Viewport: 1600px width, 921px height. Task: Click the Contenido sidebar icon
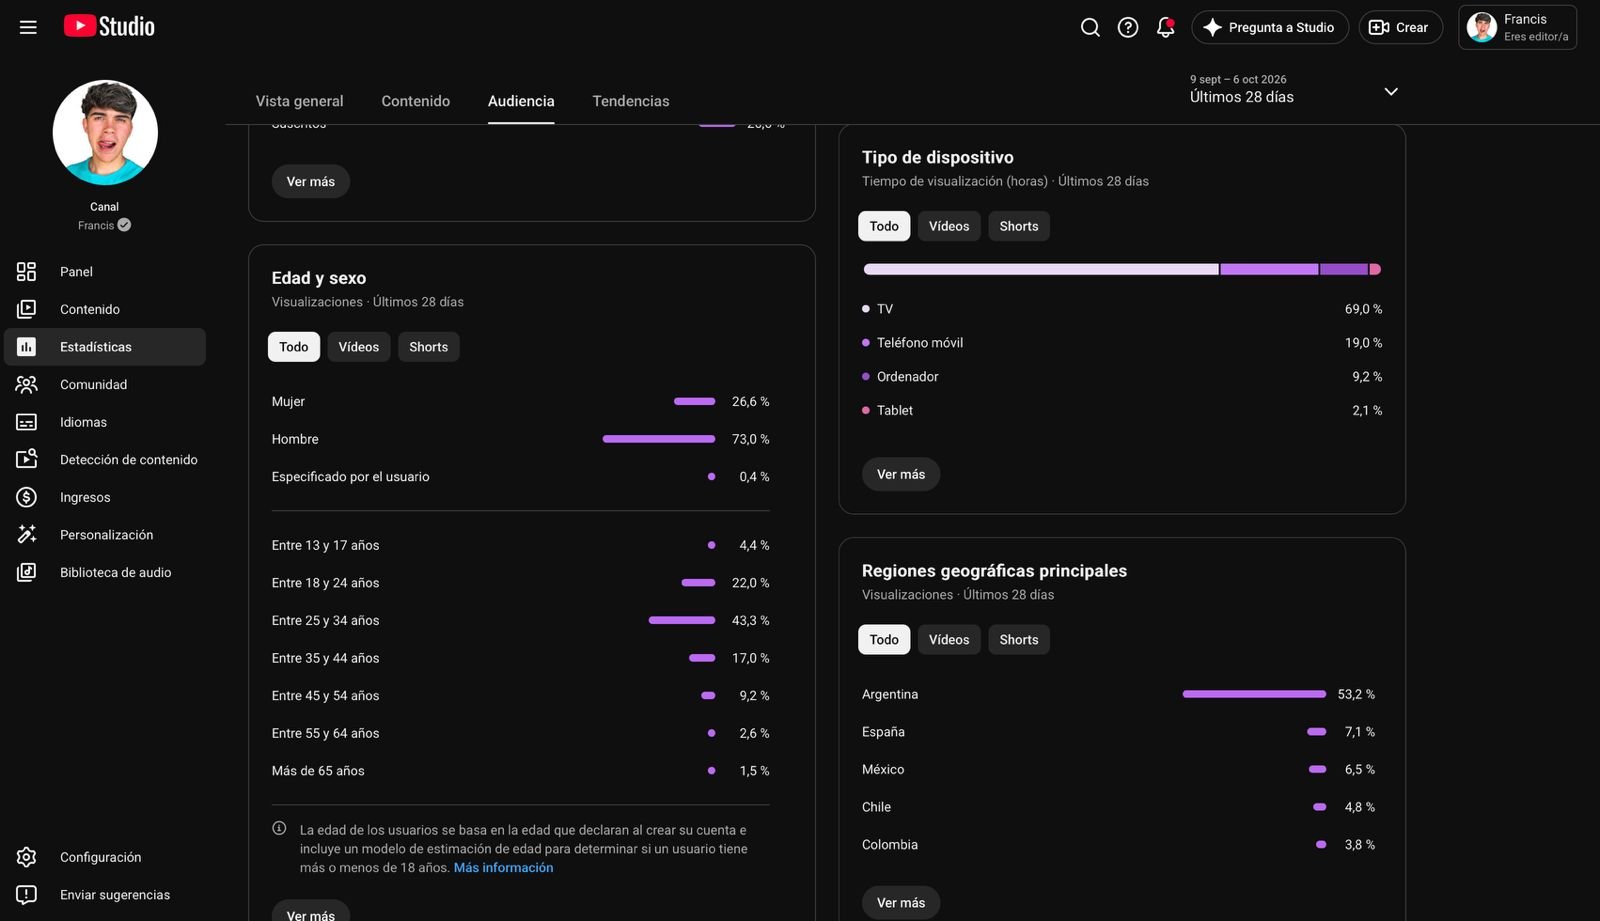(x=27, y=309)
